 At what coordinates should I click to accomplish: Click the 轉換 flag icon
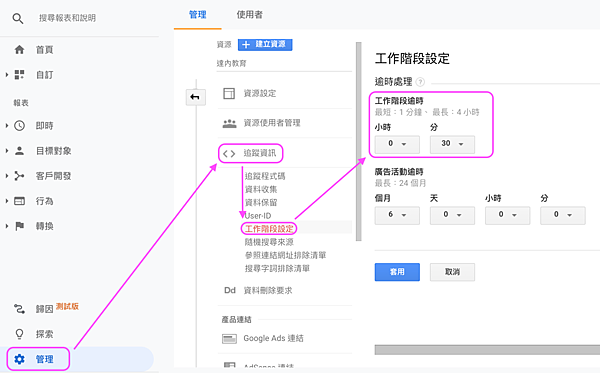coord(20,226)
